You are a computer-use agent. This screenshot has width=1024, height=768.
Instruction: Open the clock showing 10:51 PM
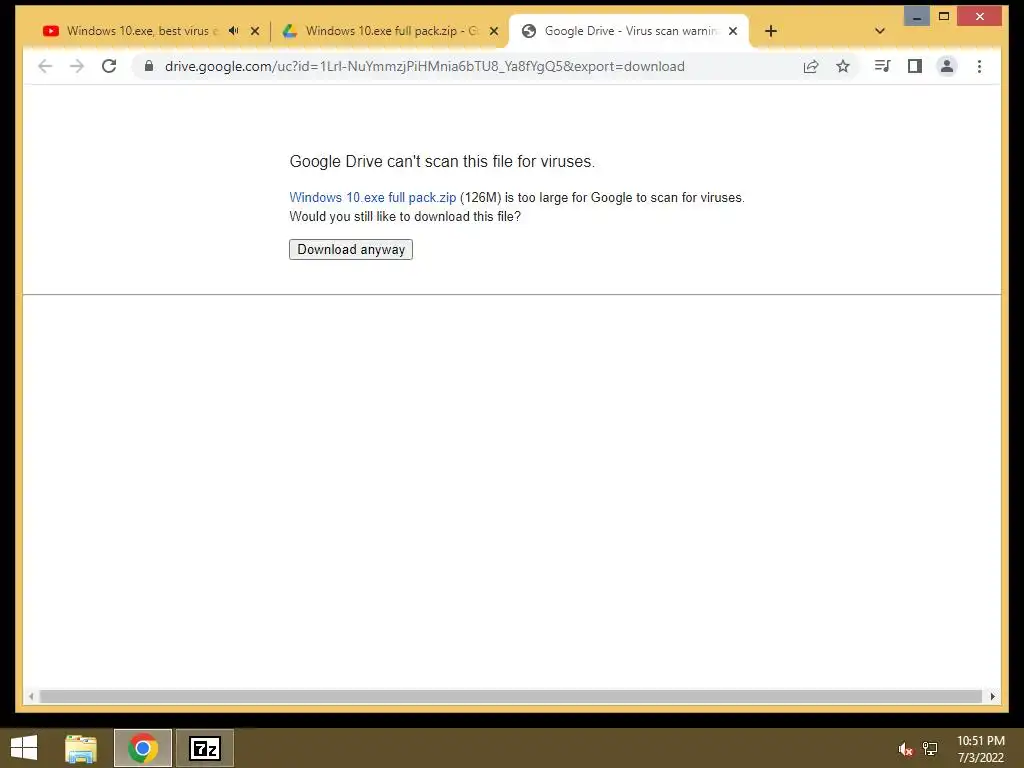980,749
